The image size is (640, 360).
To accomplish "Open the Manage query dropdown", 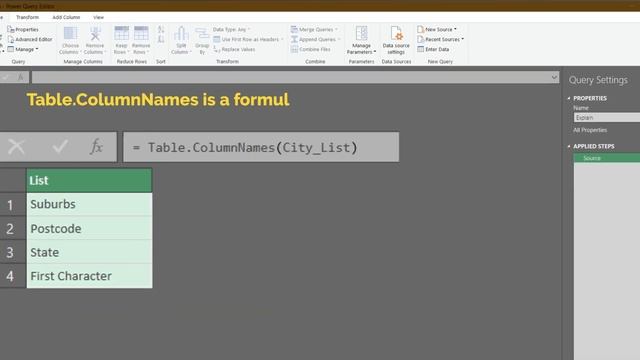I will tap(23, 49).
